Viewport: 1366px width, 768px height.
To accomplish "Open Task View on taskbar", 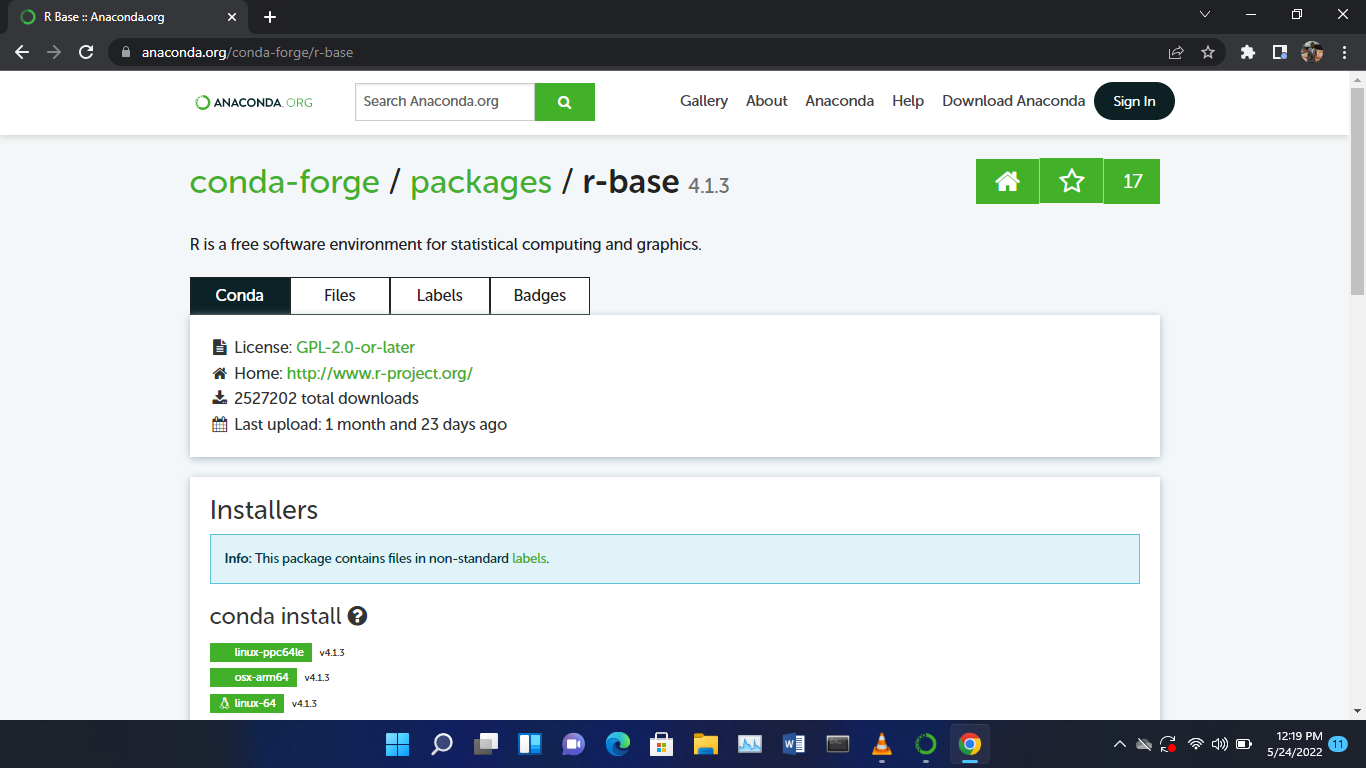I will coord(486,744).
